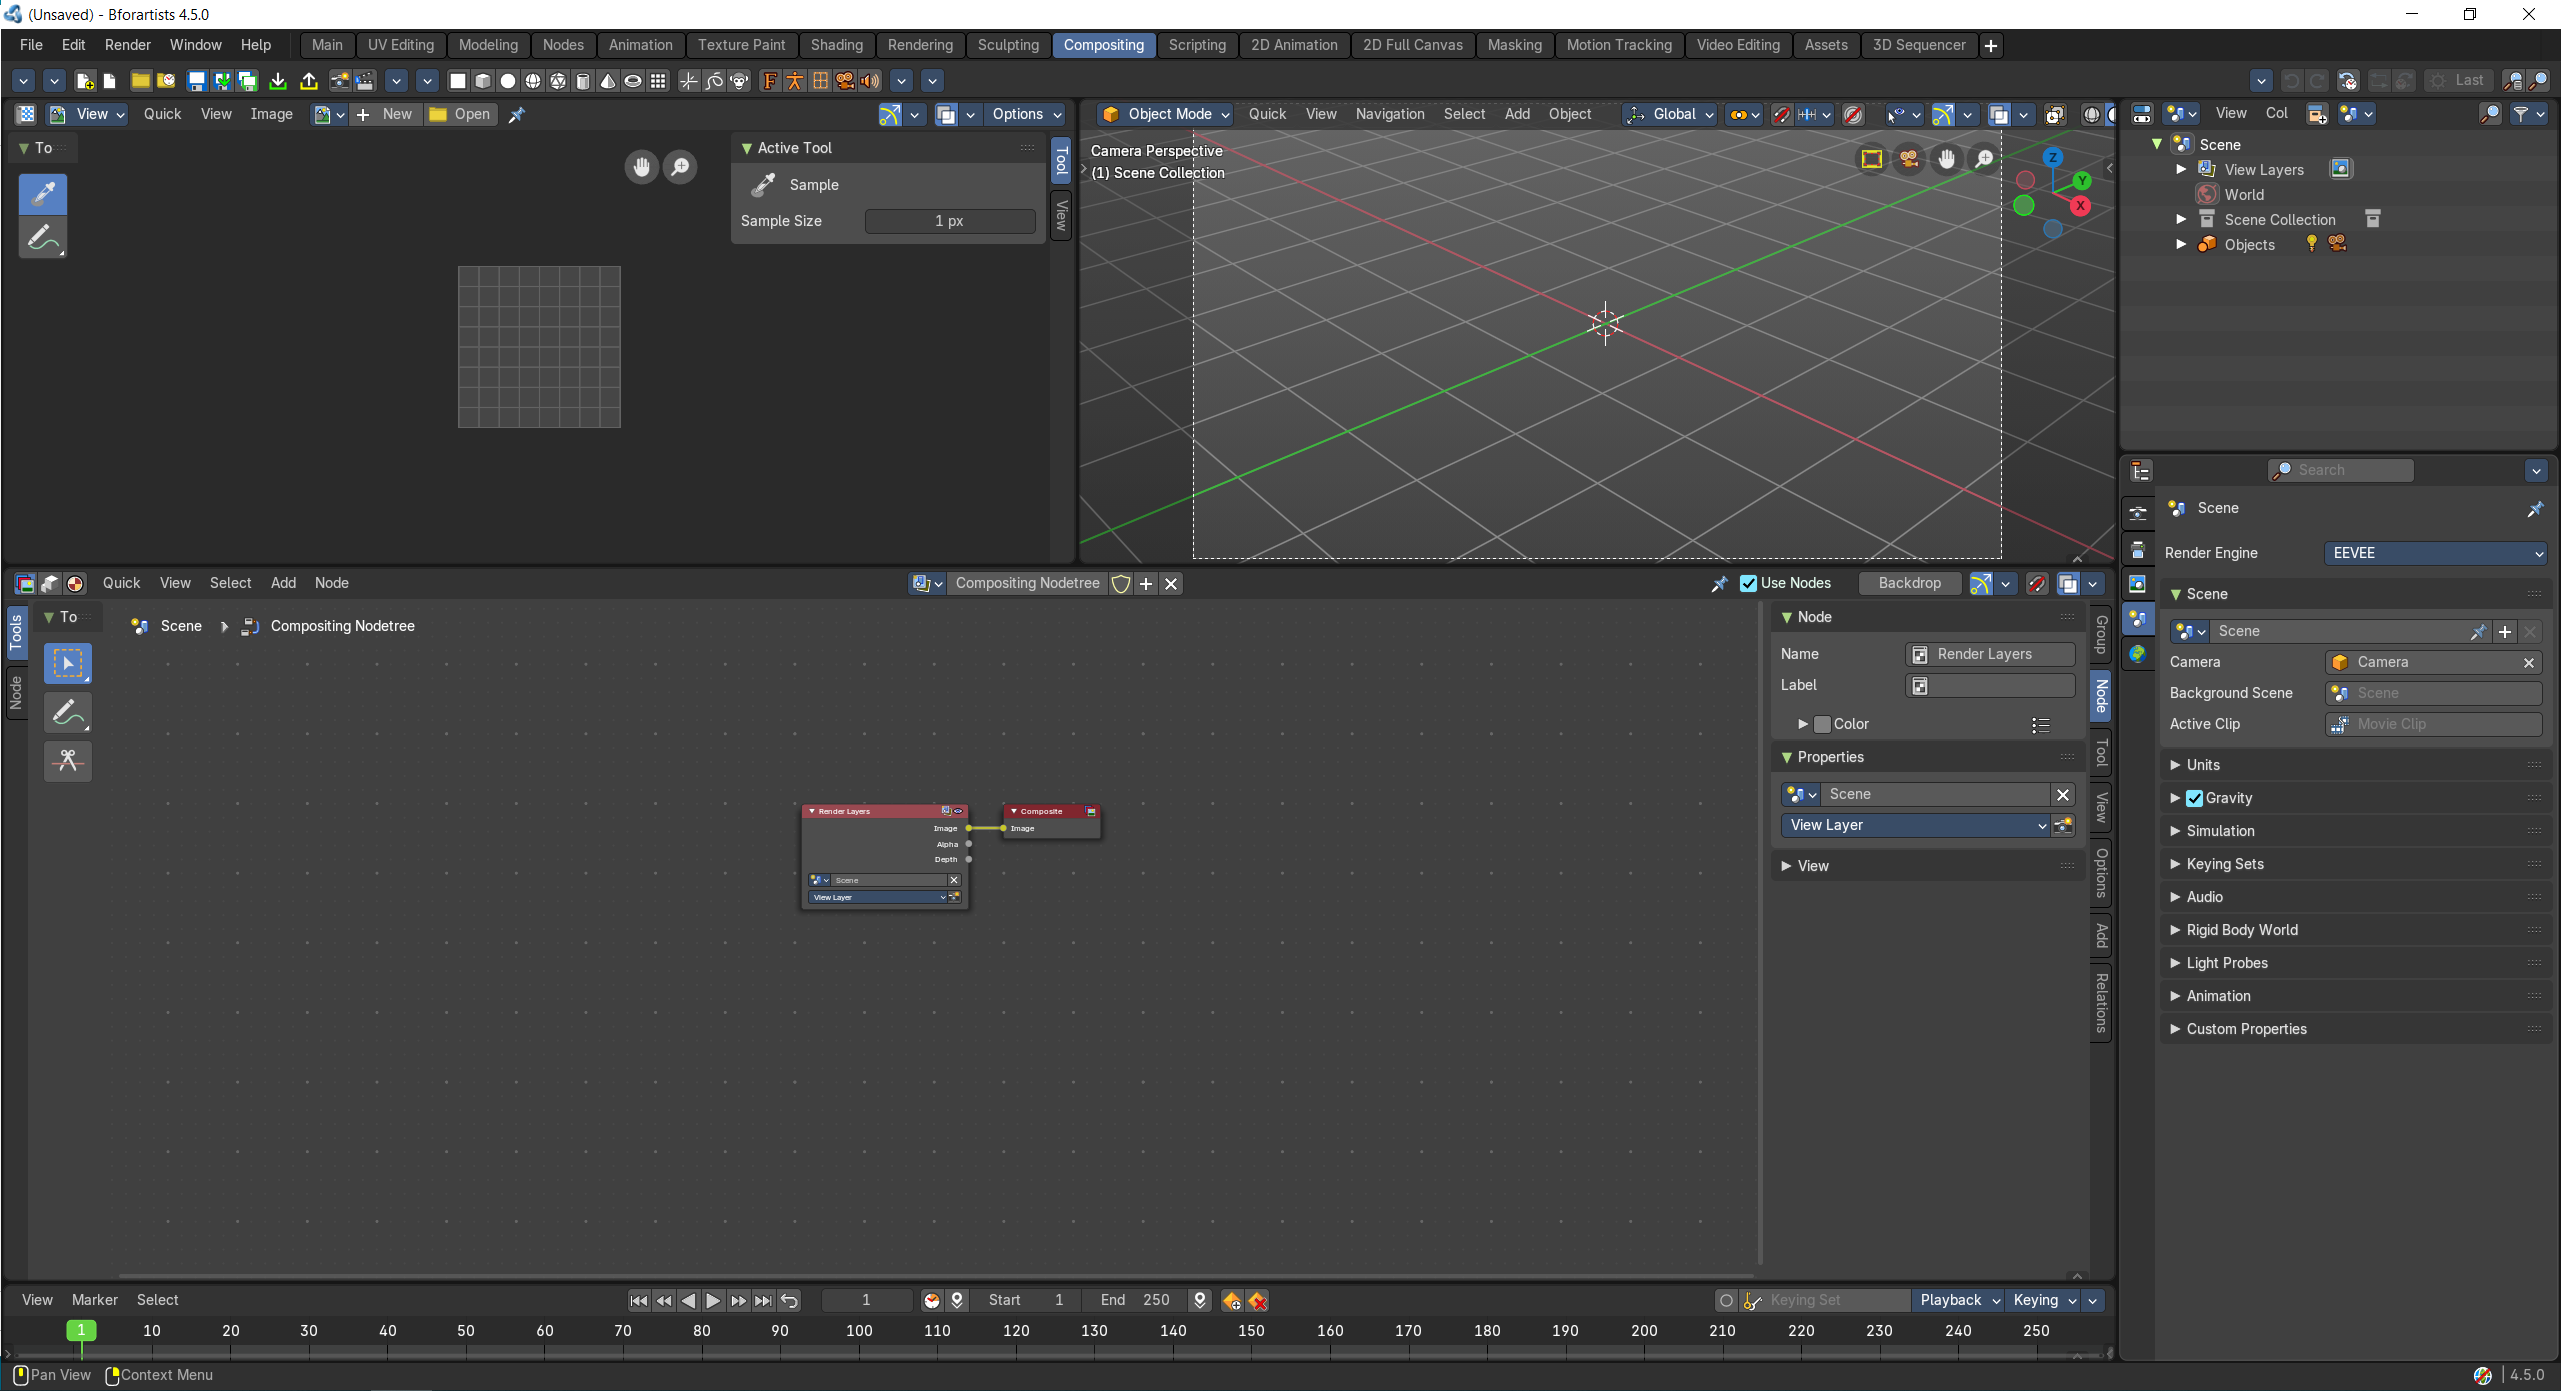2561x1391 pixels.
Task: Click the zoom magnifier icon in the 3D viewport
Action: [x=1984, y=159]
